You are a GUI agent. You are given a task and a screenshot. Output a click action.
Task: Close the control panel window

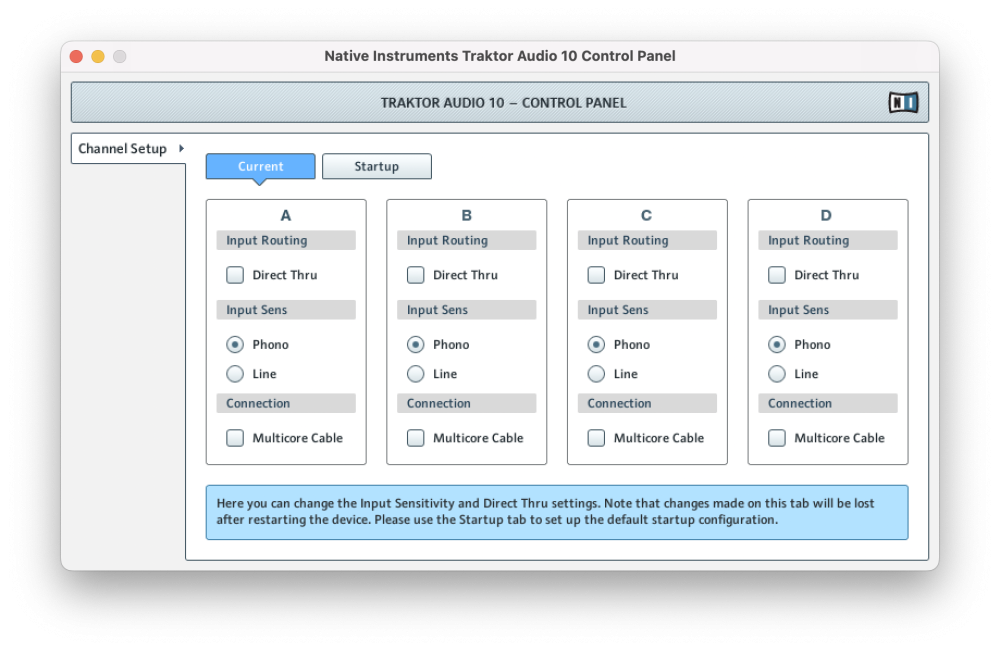click(x=77, y=56)
